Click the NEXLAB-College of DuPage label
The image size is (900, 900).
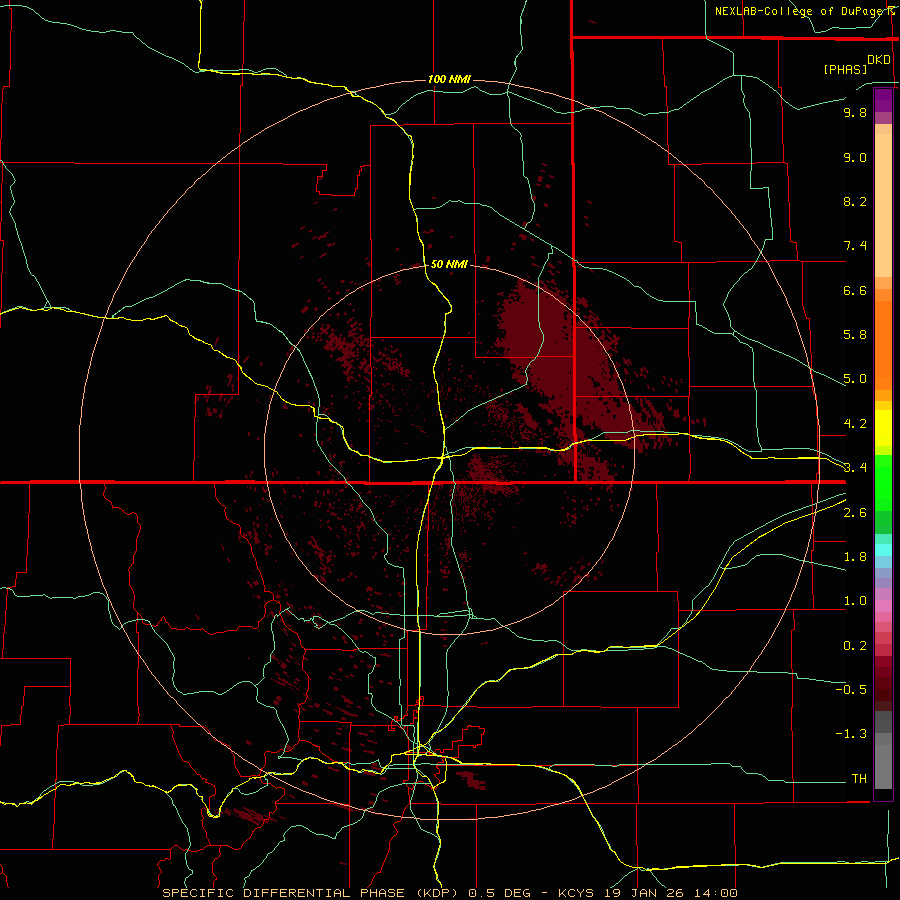[x=800, y=11]
